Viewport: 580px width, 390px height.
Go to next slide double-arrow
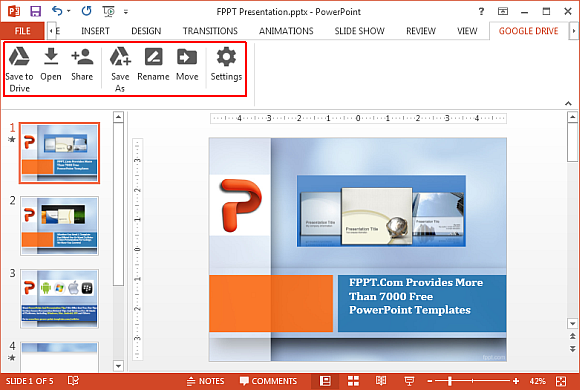pos(572,349)
